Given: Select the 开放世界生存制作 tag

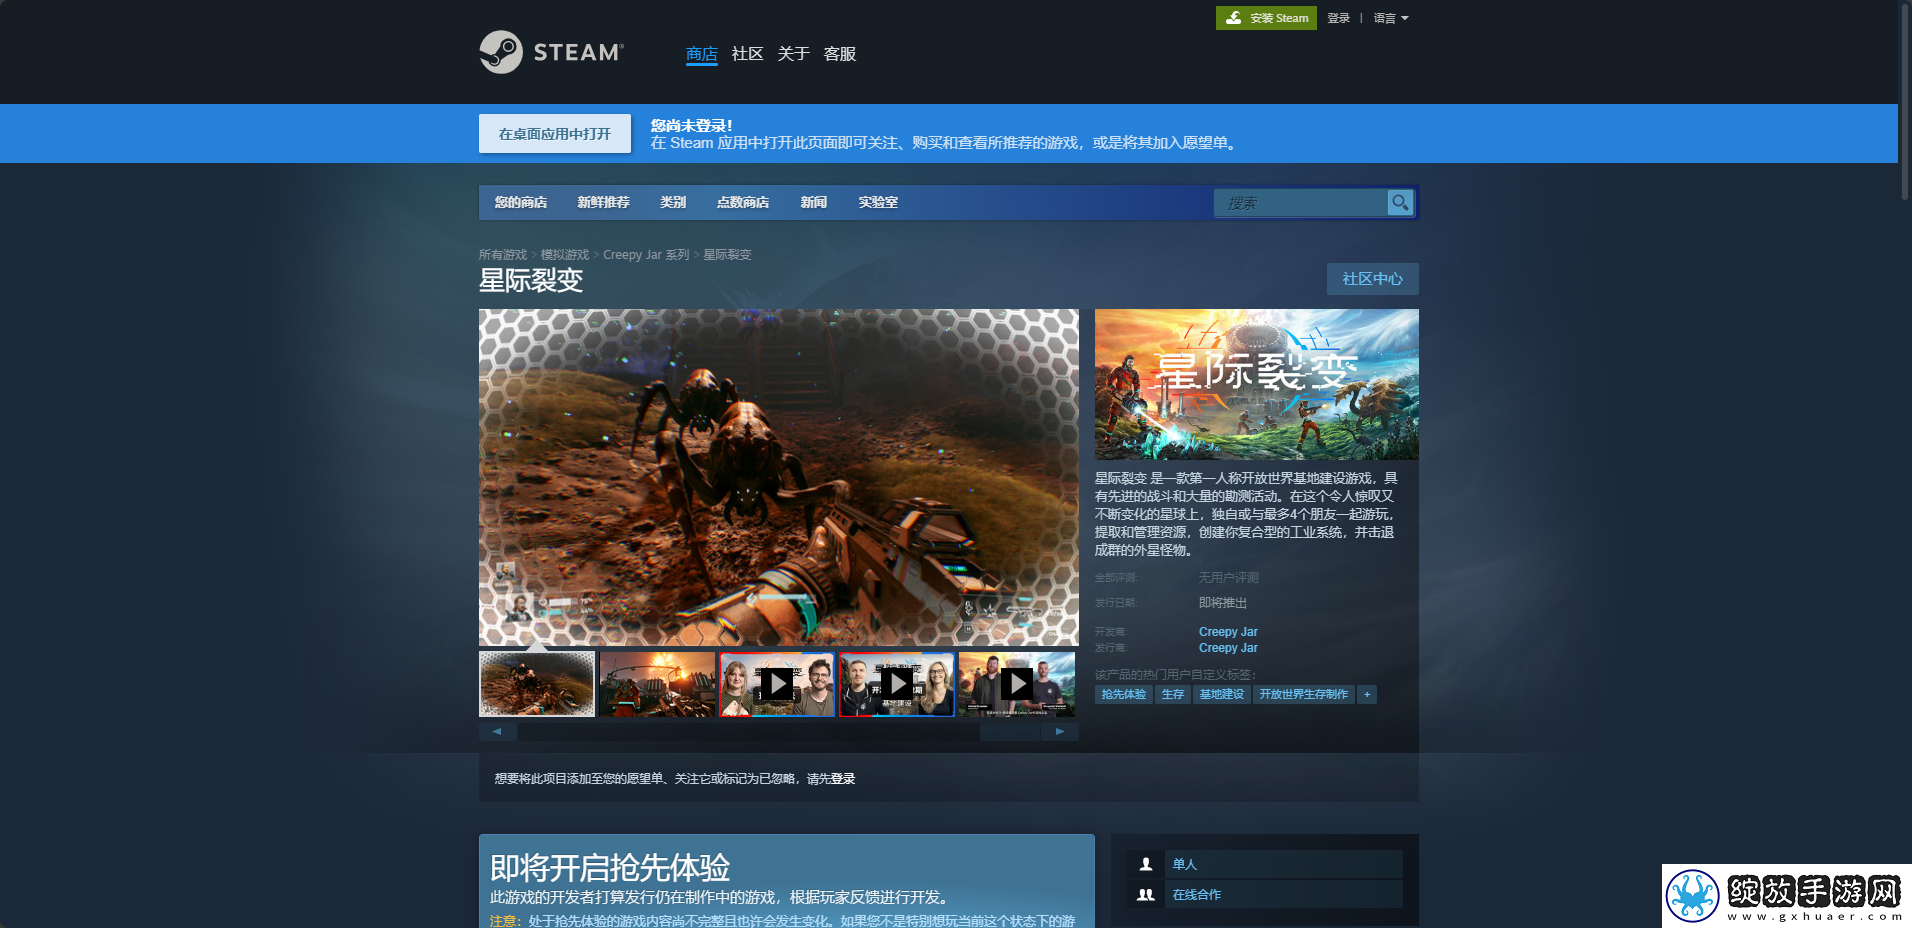Looking at the screenshot, I should [1303, 694].
